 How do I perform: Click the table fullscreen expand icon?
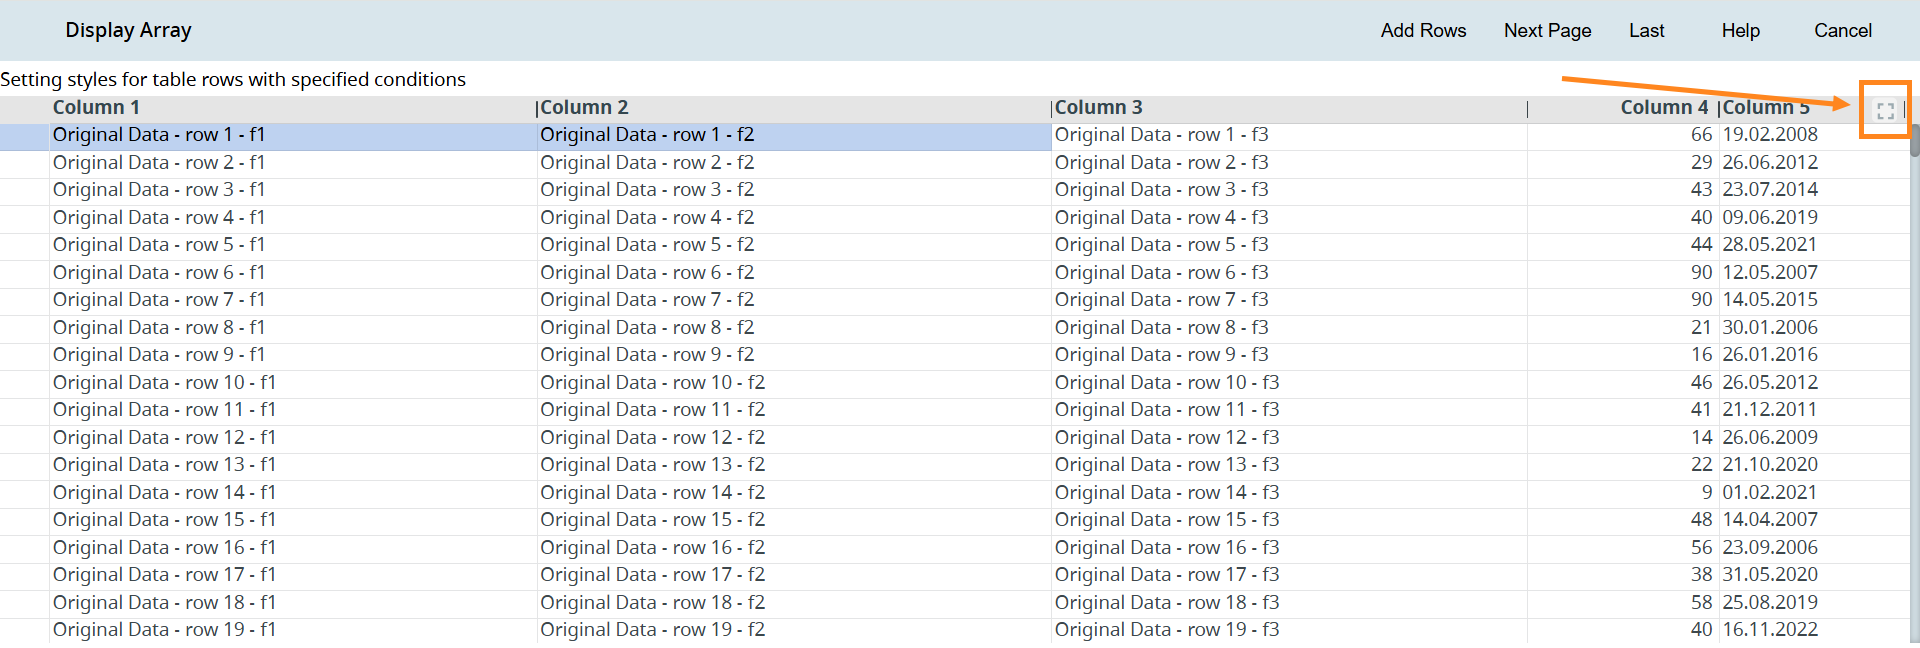point(1885,111)
